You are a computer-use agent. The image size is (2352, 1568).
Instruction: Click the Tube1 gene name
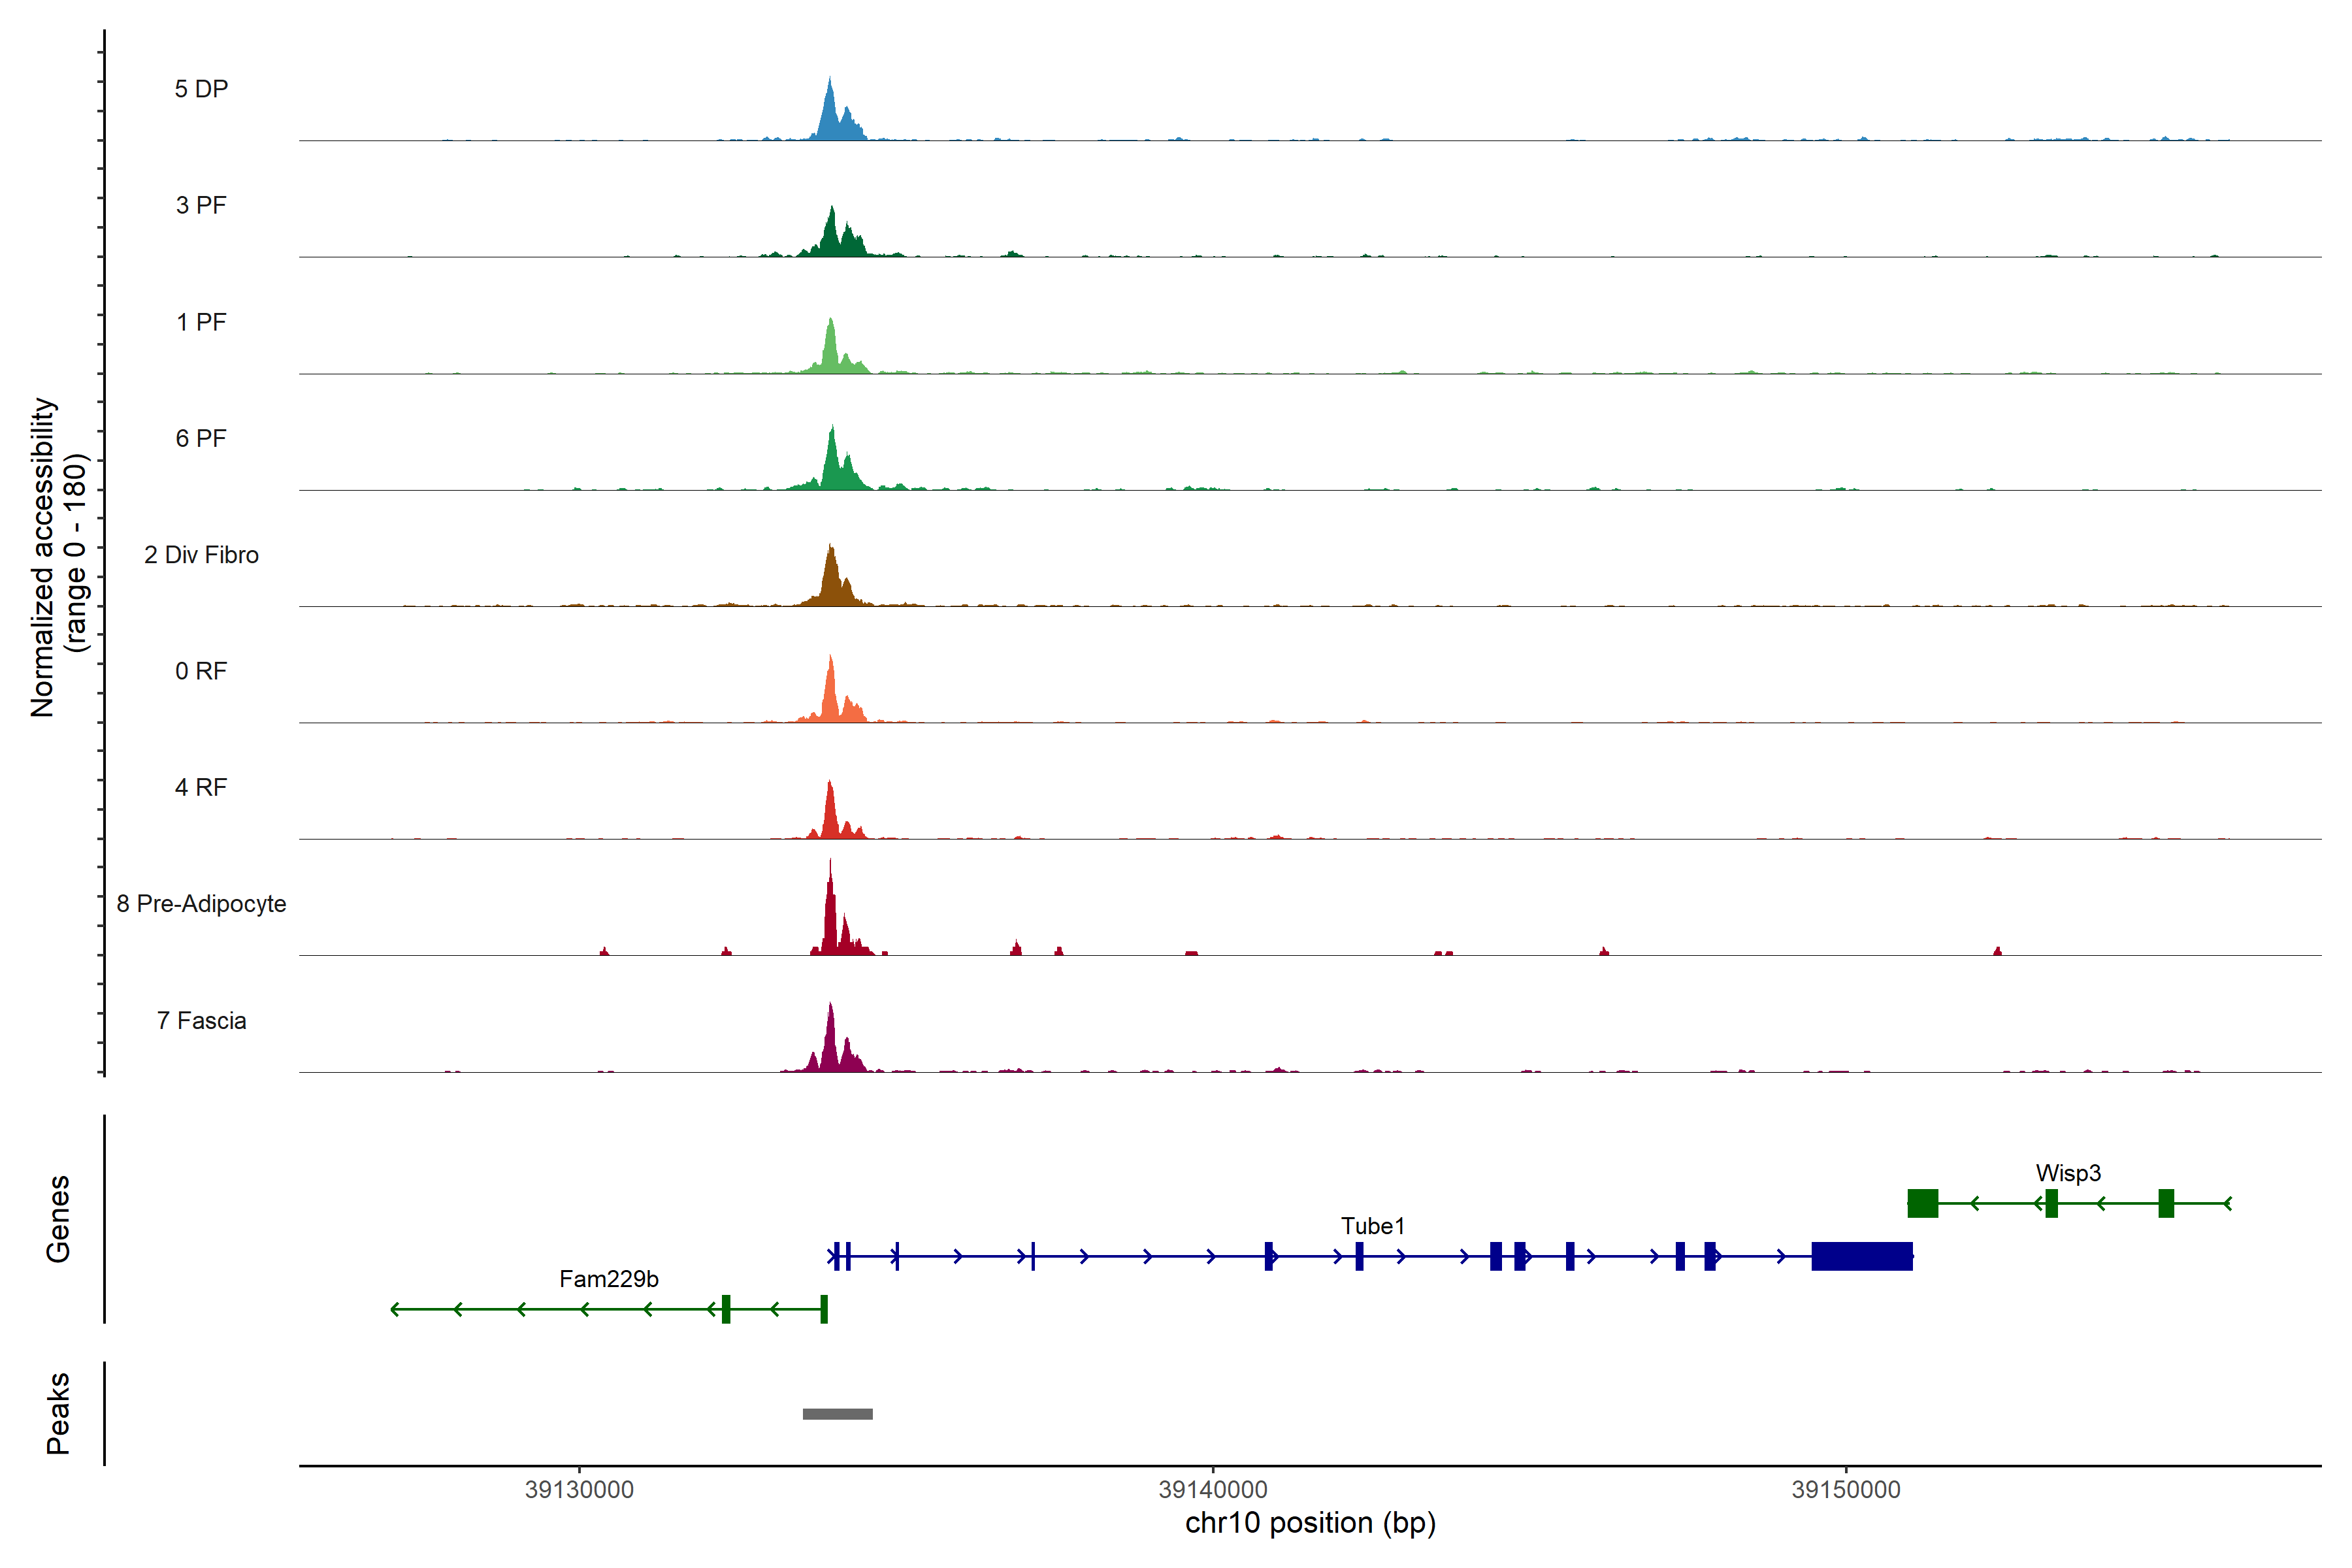click(x=1372, y=1225)
